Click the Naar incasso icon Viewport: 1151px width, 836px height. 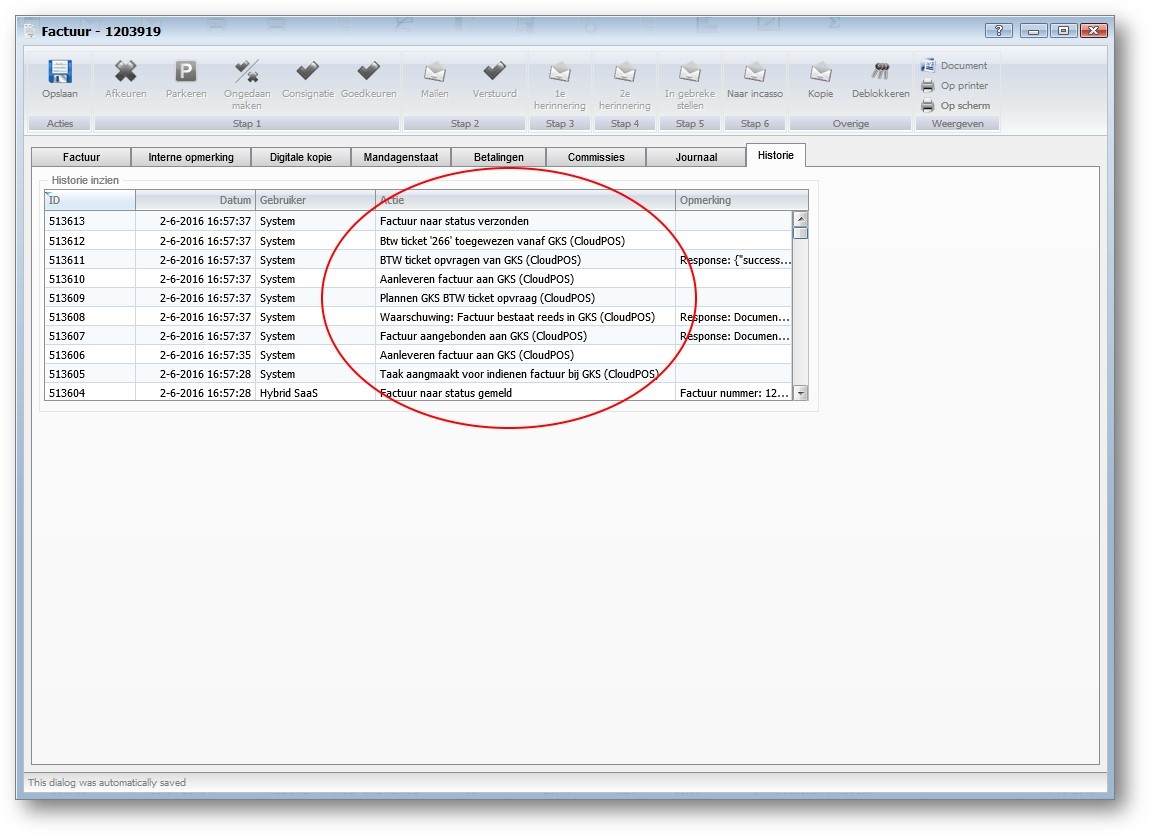click(x=754, y=73)
